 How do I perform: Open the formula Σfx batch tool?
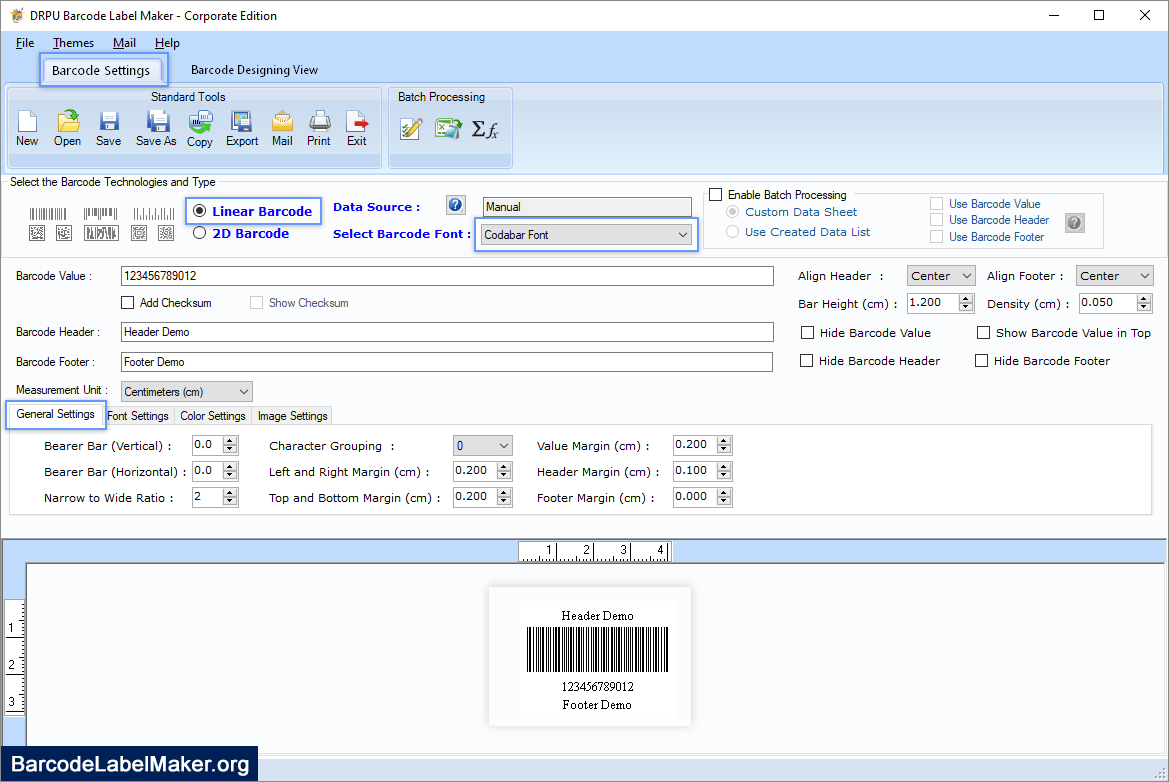pos(486,128)
